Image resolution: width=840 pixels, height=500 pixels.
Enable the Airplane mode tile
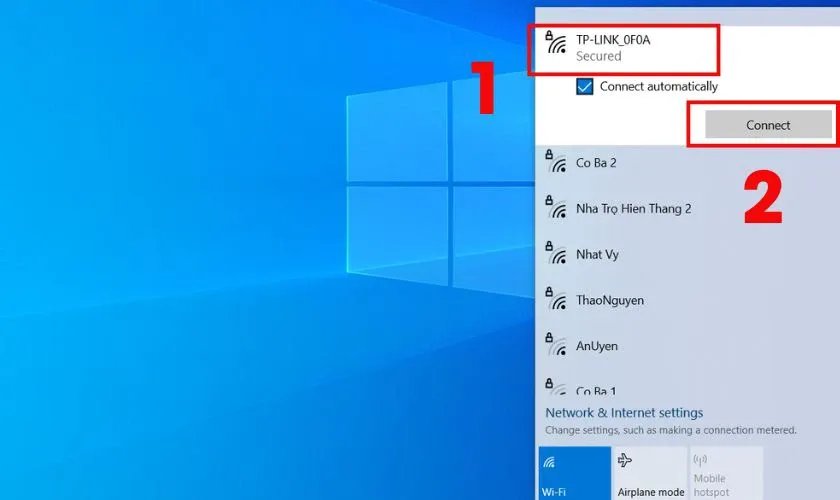pos(650,473)
